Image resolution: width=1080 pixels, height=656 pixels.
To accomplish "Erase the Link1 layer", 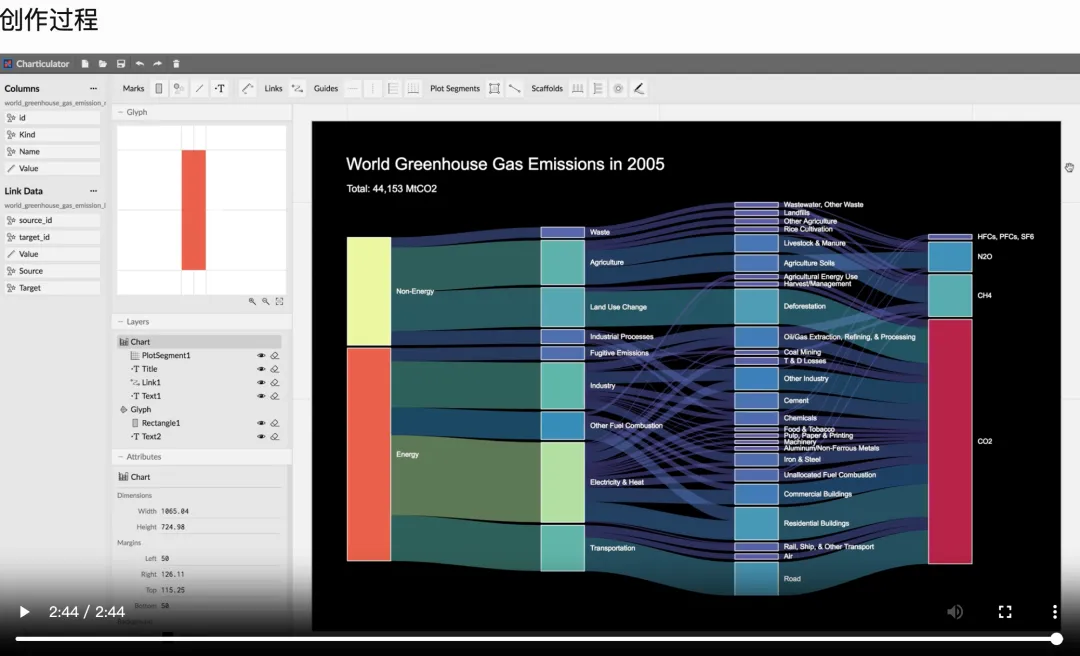I will coord(274,382).
